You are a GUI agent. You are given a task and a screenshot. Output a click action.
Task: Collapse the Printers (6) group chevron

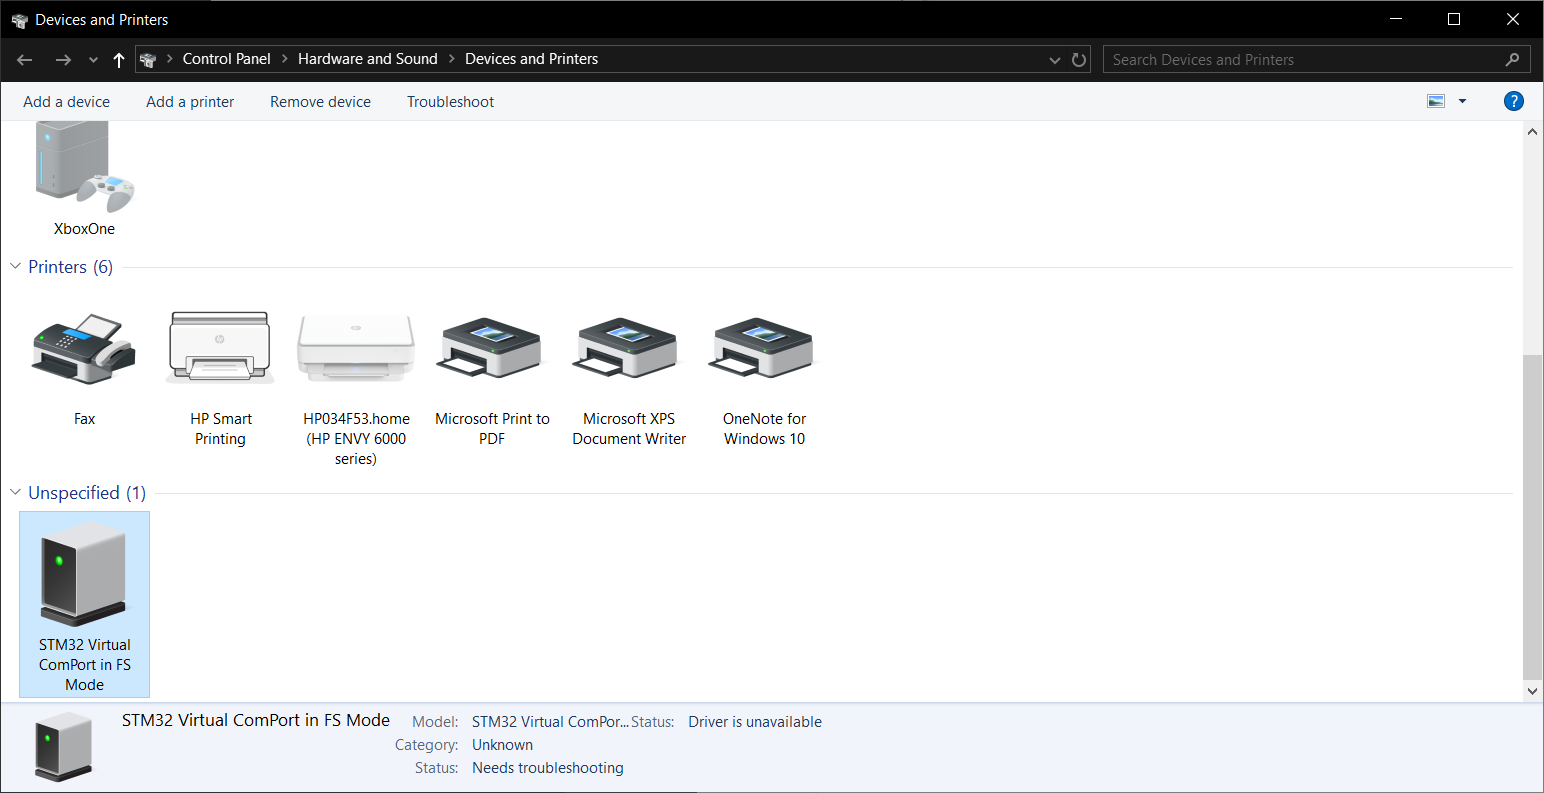(15, 266)
